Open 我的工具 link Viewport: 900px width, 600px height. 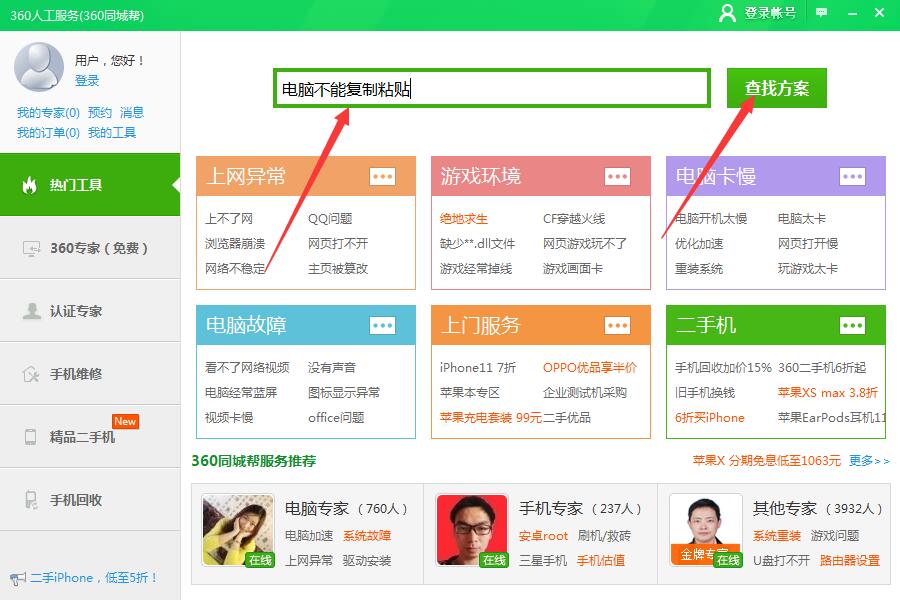112,133
